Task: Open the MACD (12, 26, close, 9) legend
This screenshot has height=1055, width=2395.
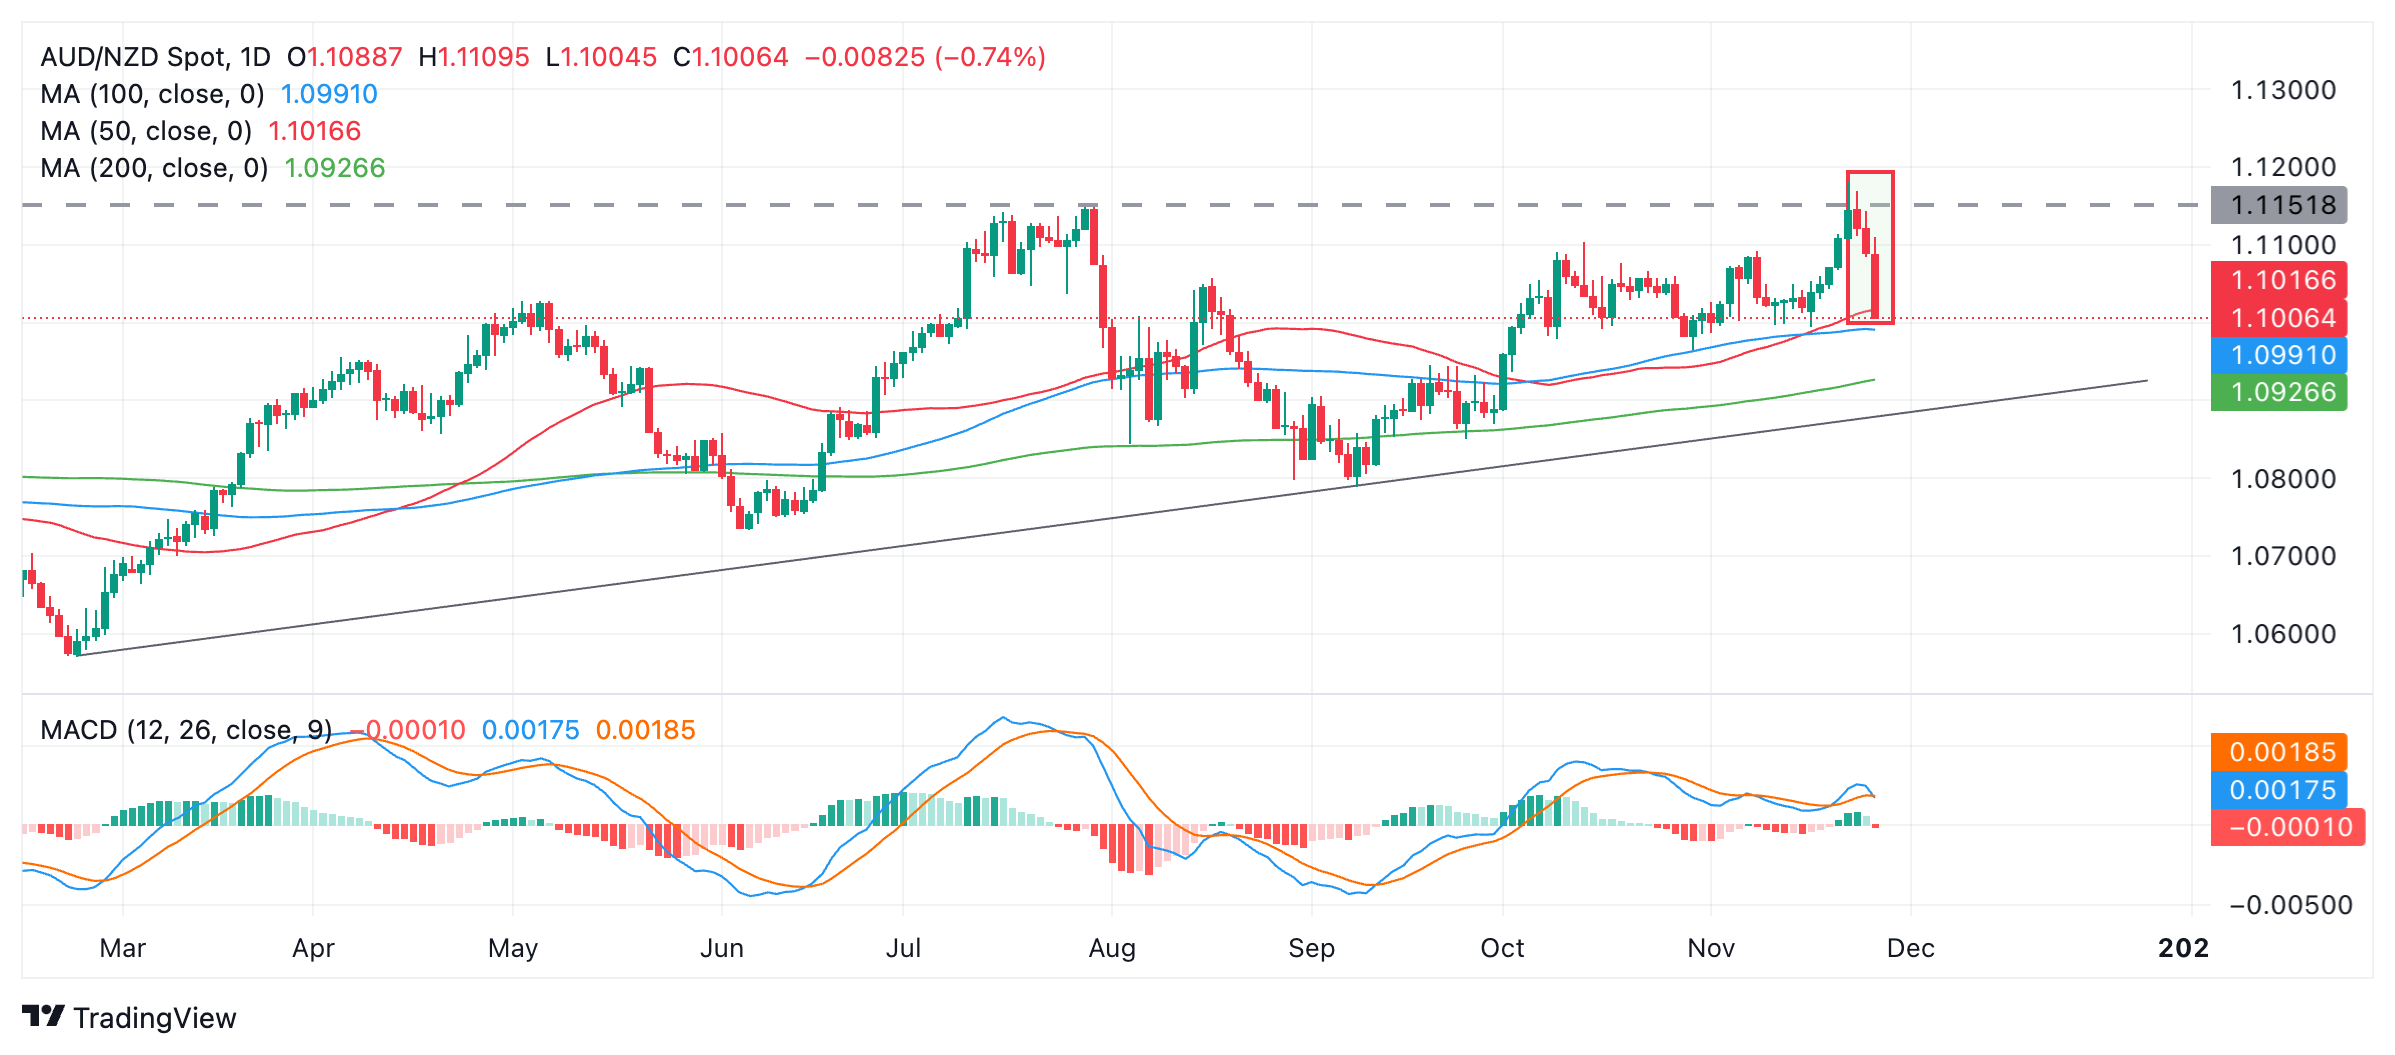Action: 185,730
